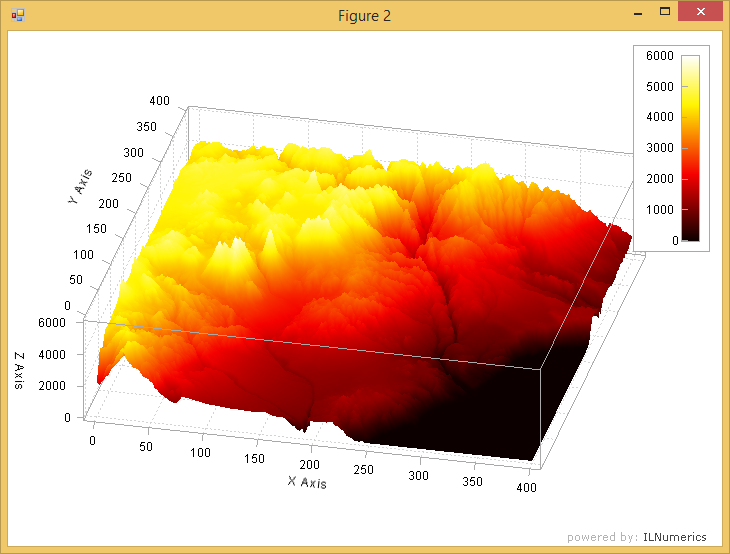Minimize the Figure 2 window
Screen dimensions: 730x554
pyautogui.click(x=637, y=13)
